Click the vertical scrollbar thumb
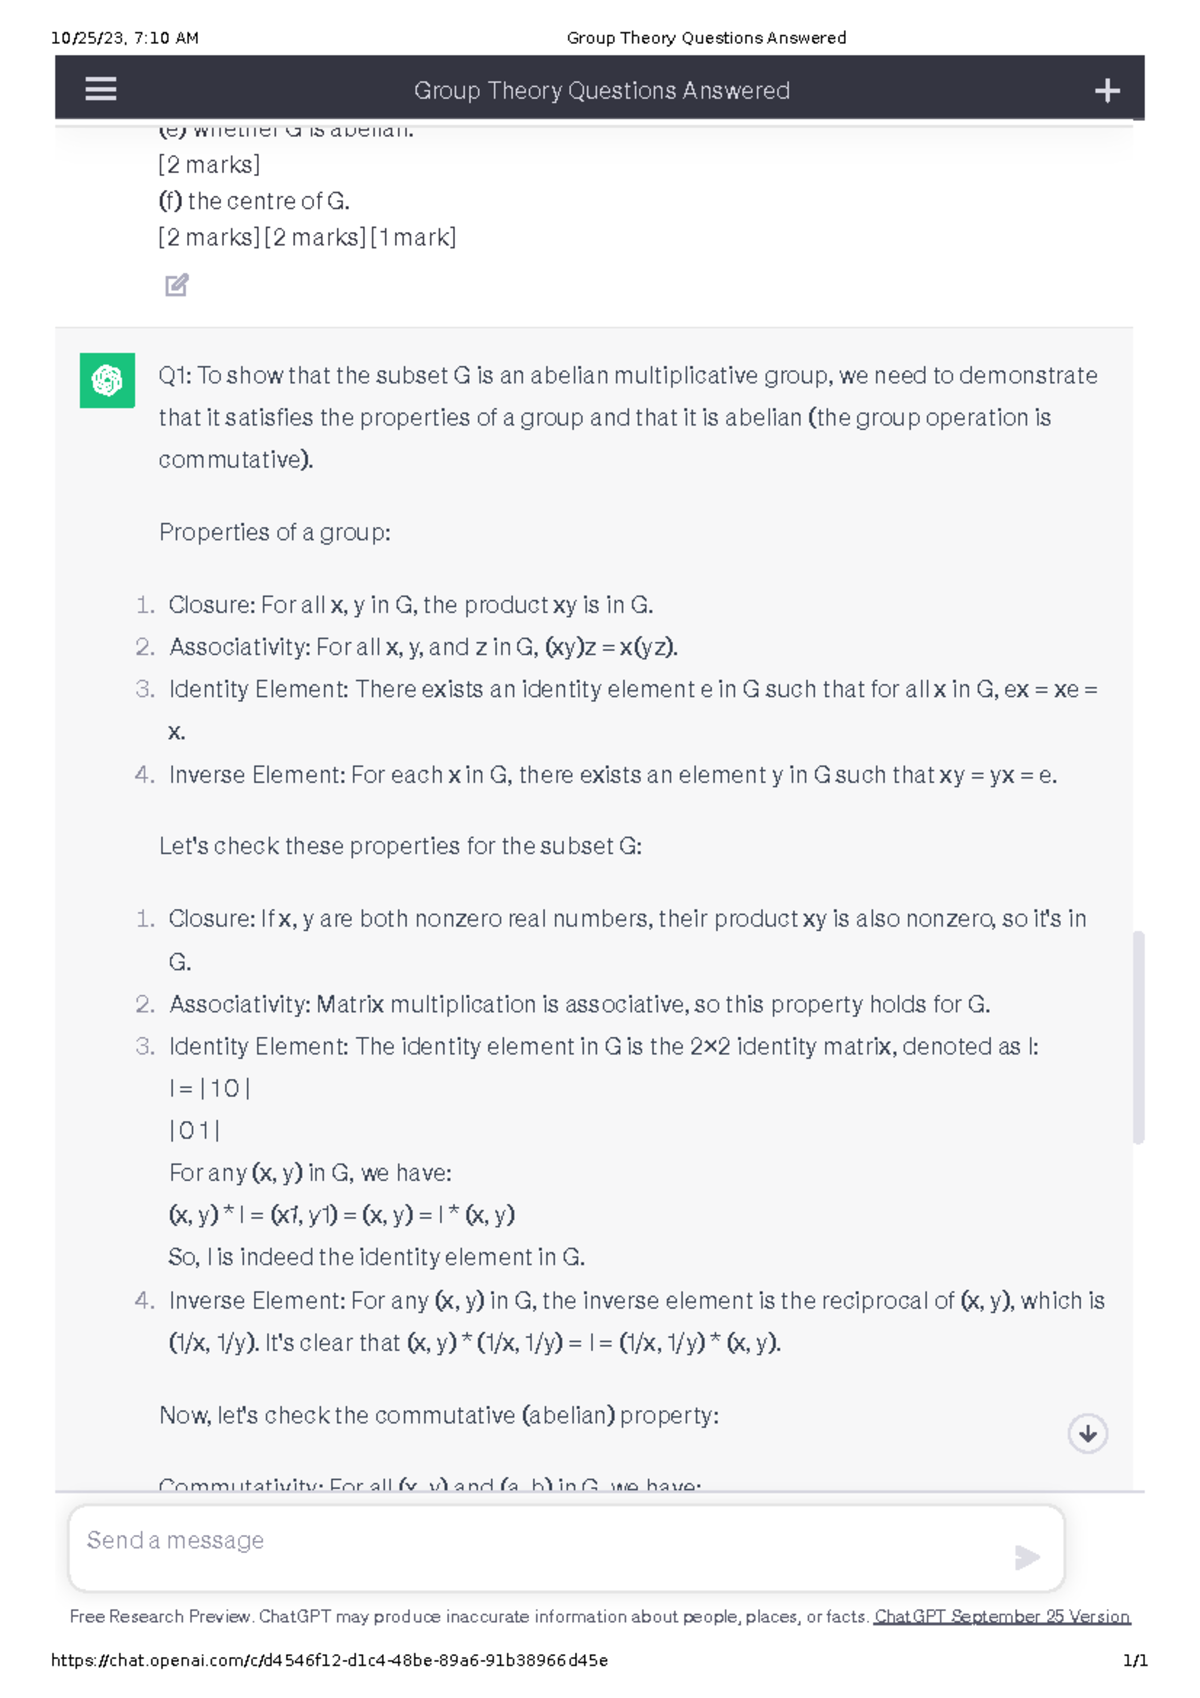1200x1698 pixels. coord(1138,1036)
